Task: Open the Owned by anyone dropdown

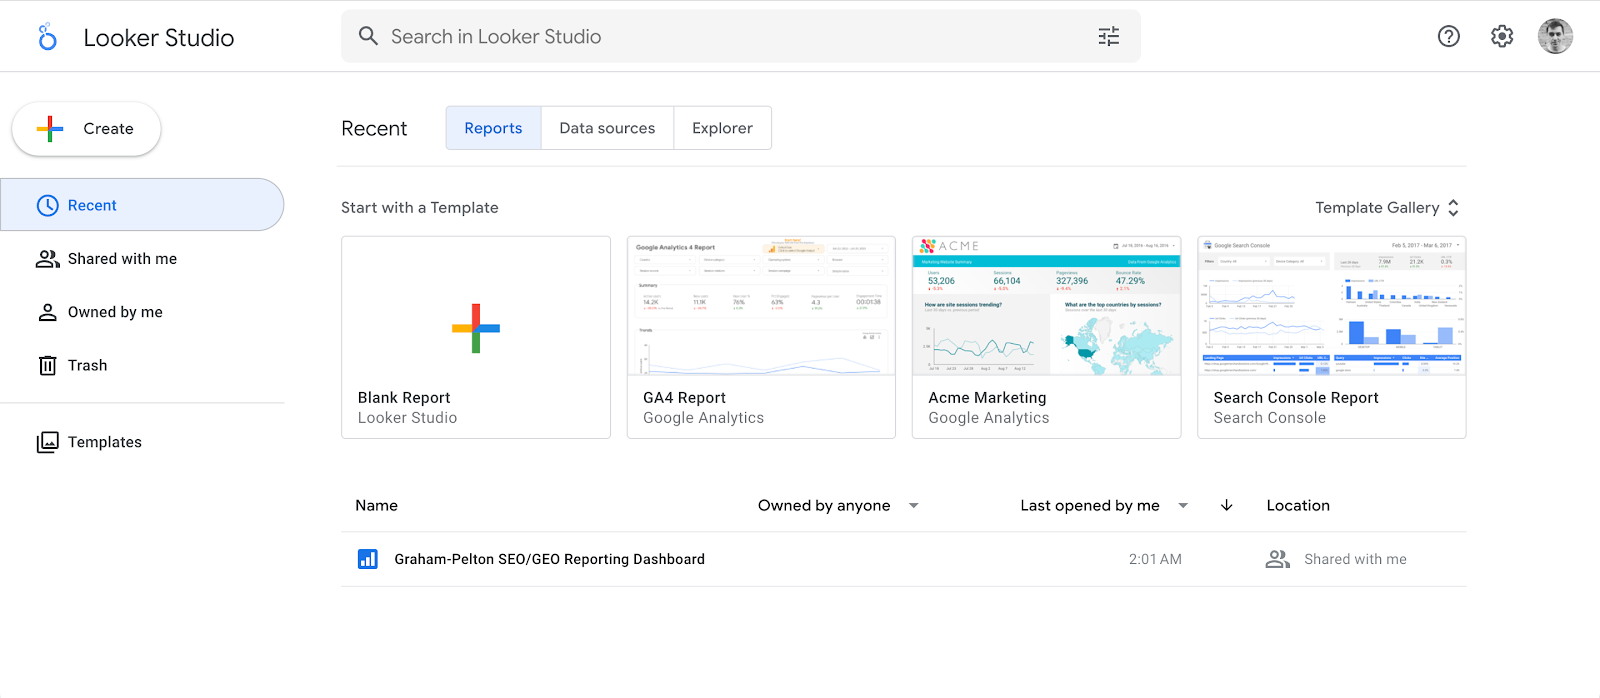Action: click(x=838, y=505)
